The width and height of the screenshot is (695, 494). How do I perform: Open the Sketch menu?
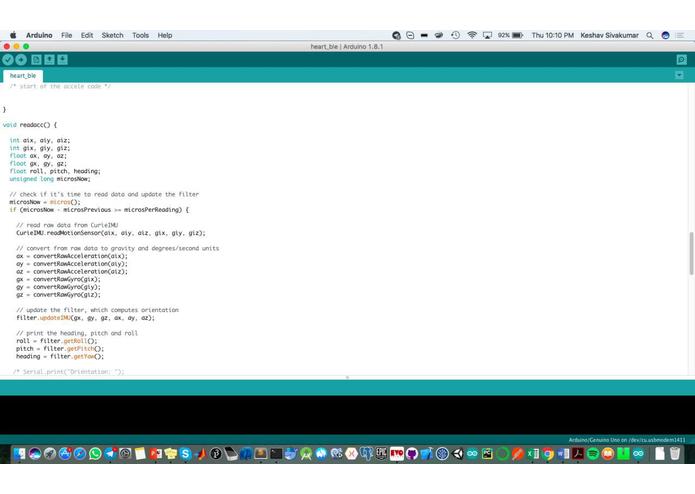click(x=113, y=35)
